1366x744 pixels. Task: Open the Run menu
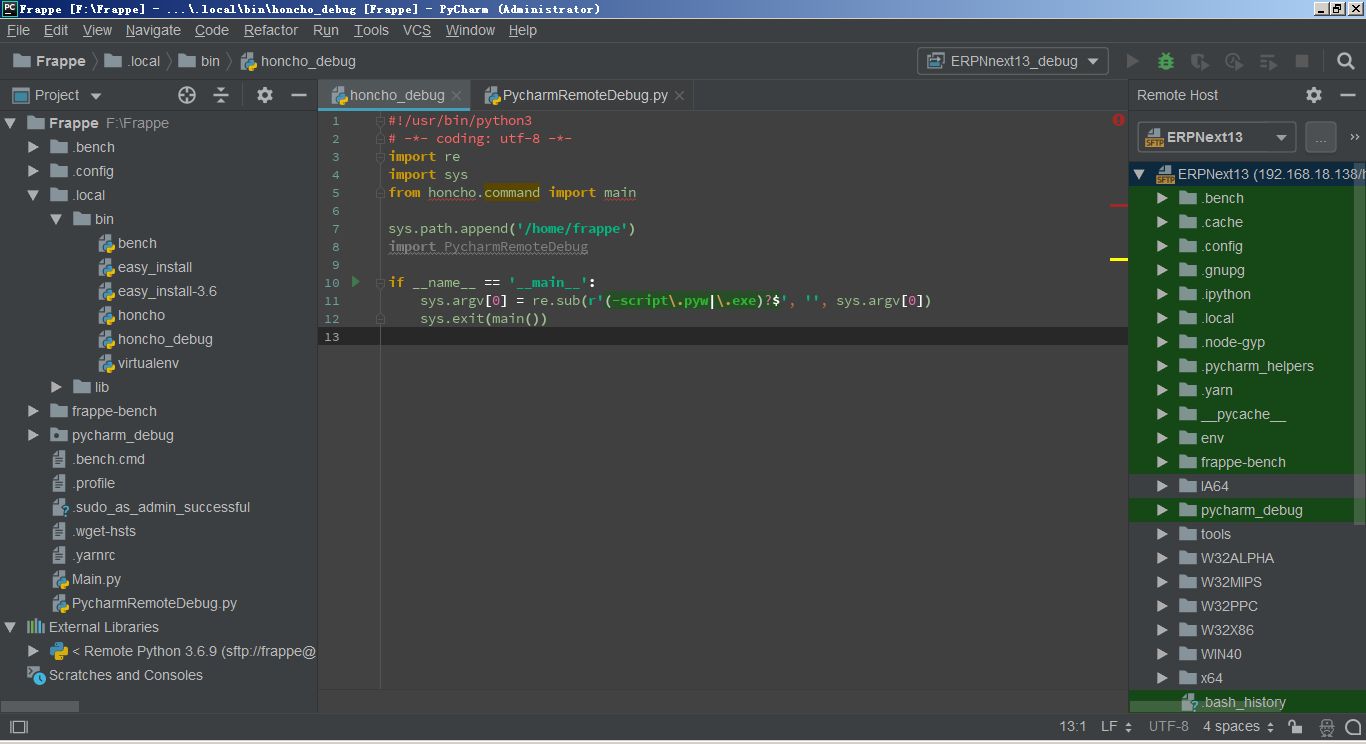[x=326, y=30]
